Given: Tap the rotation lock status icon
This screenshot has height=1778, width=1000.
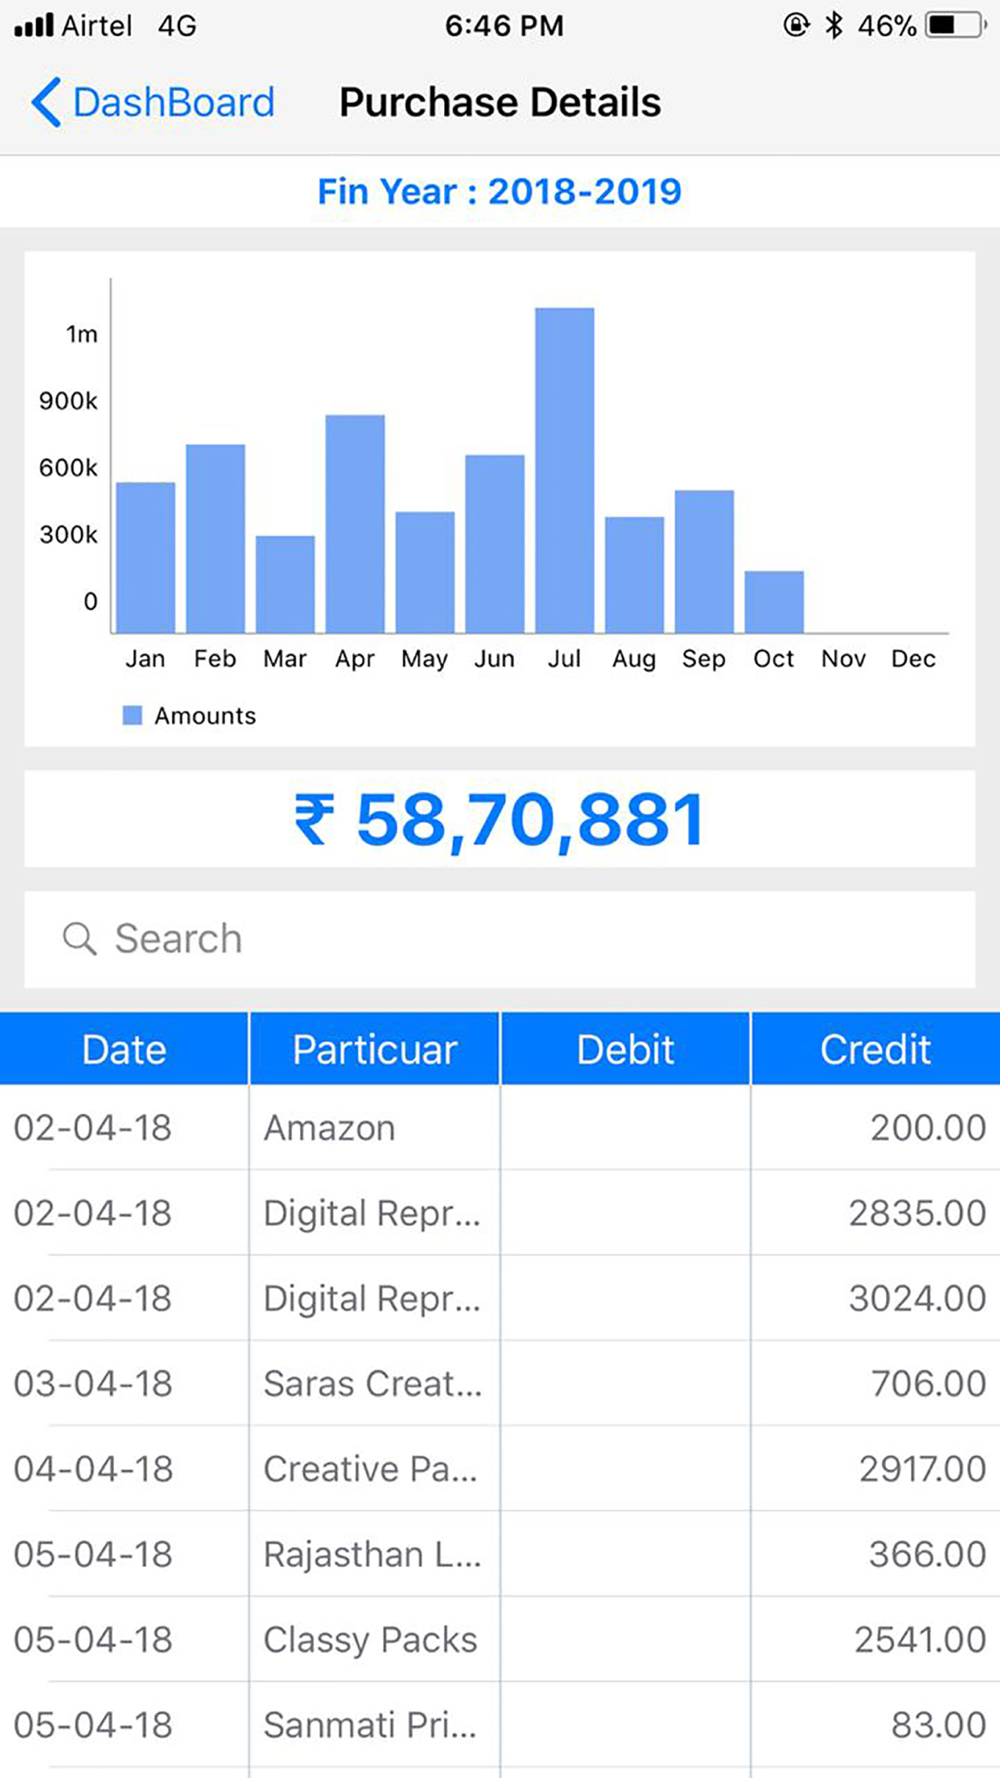Looking at the screenshot, I should tap(796, 25).
